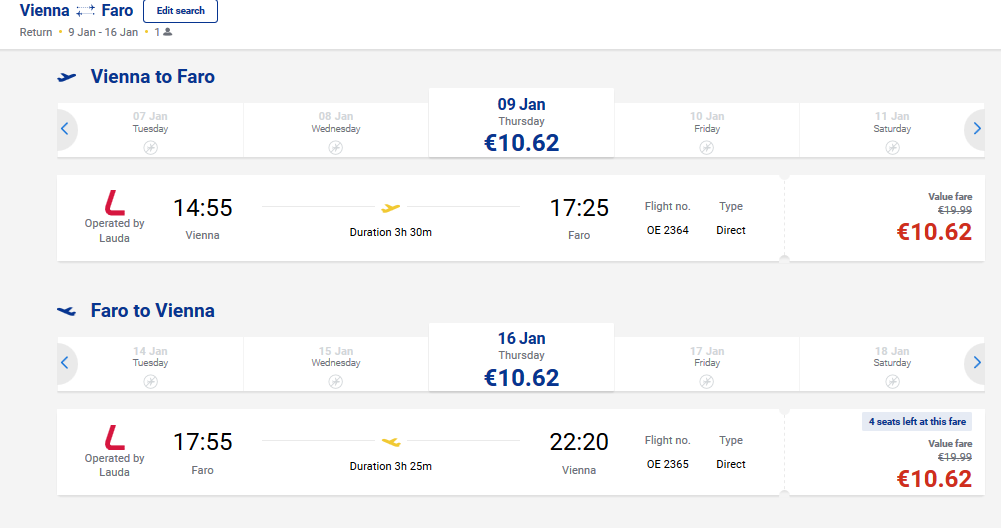
Task: Click the Edit search button
Action: point(180,11)
